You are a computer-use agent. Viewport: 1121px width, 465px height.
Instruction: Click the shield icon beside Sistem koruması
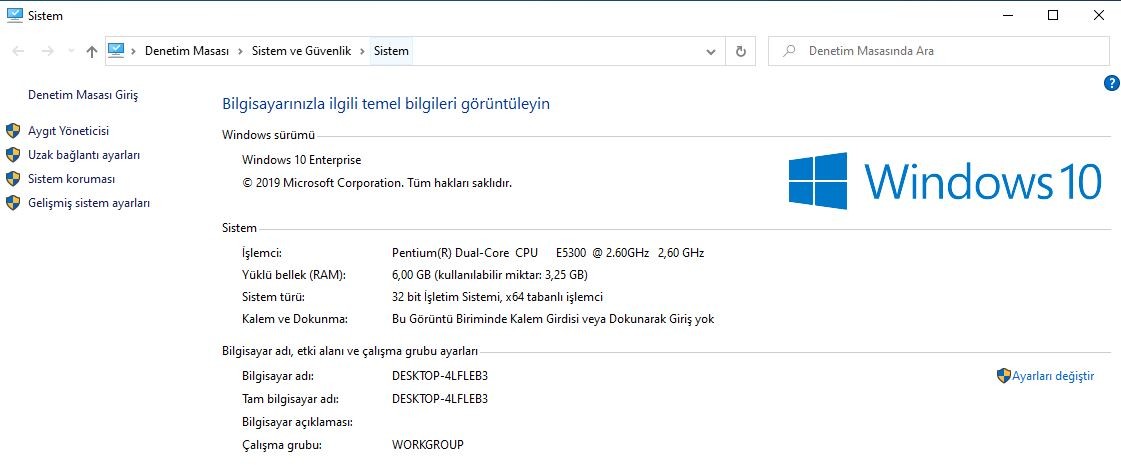[13, 179]
